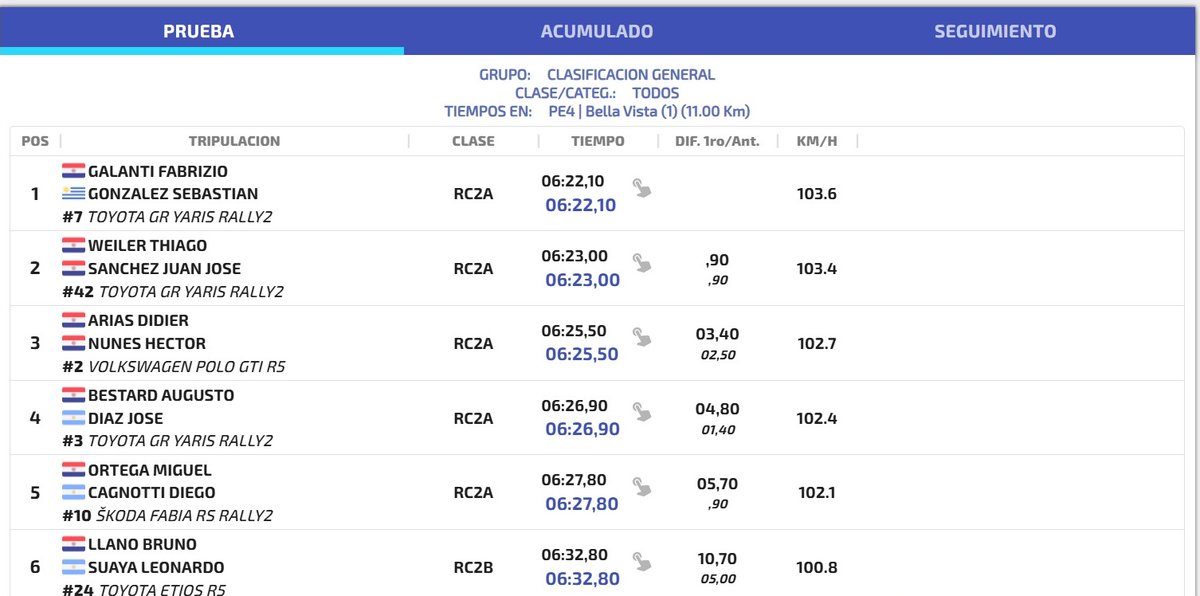
Task: Click blue time 06:26,90 in Bestard's row
Action: [582, 429]
